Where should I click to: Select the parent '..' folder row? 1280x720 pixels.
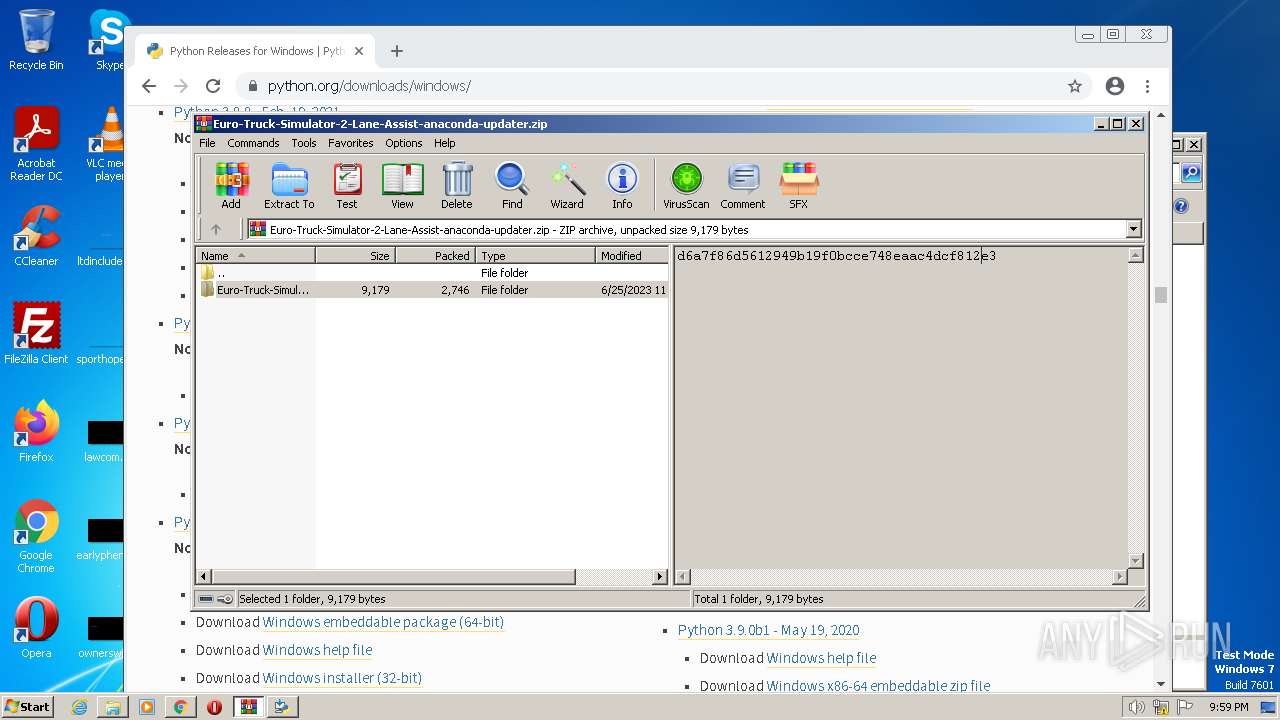click(432, 273)
